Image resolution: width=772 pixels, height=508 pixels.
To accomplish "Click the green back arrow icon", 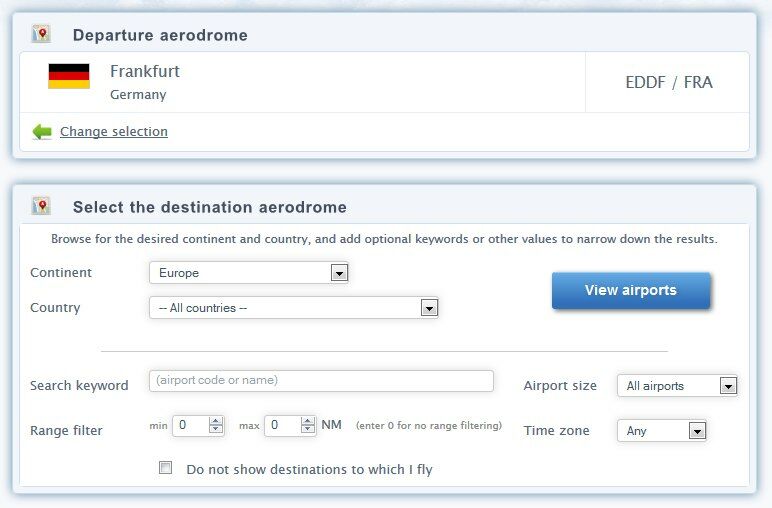I will pos(42,132).
